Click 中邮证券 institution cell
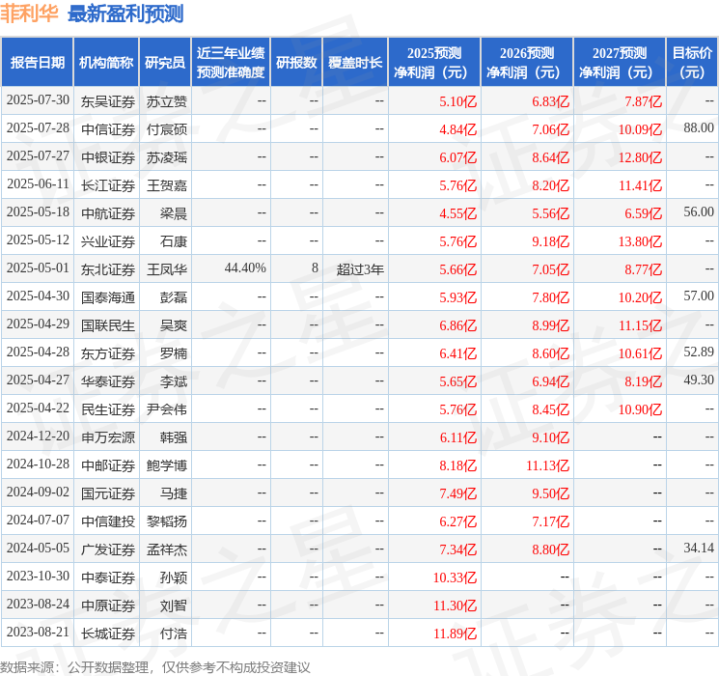Viewport: 719px width, 676px height. pos(108,465)
